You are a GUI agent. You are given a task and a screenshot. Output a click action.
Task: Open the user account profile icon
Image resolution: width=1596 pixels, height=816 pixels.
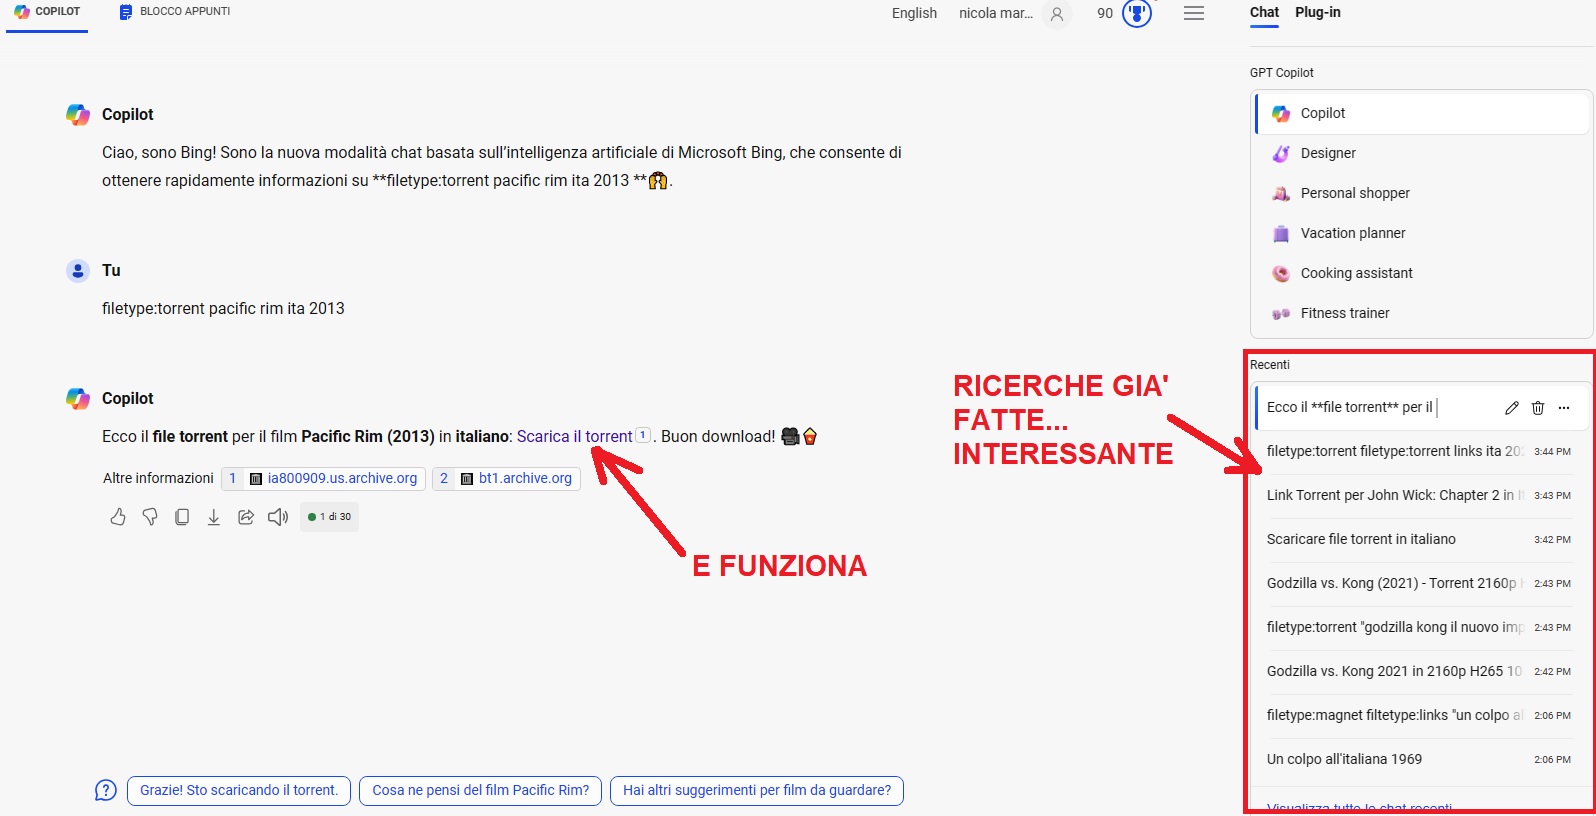(x=1057, y=14)
